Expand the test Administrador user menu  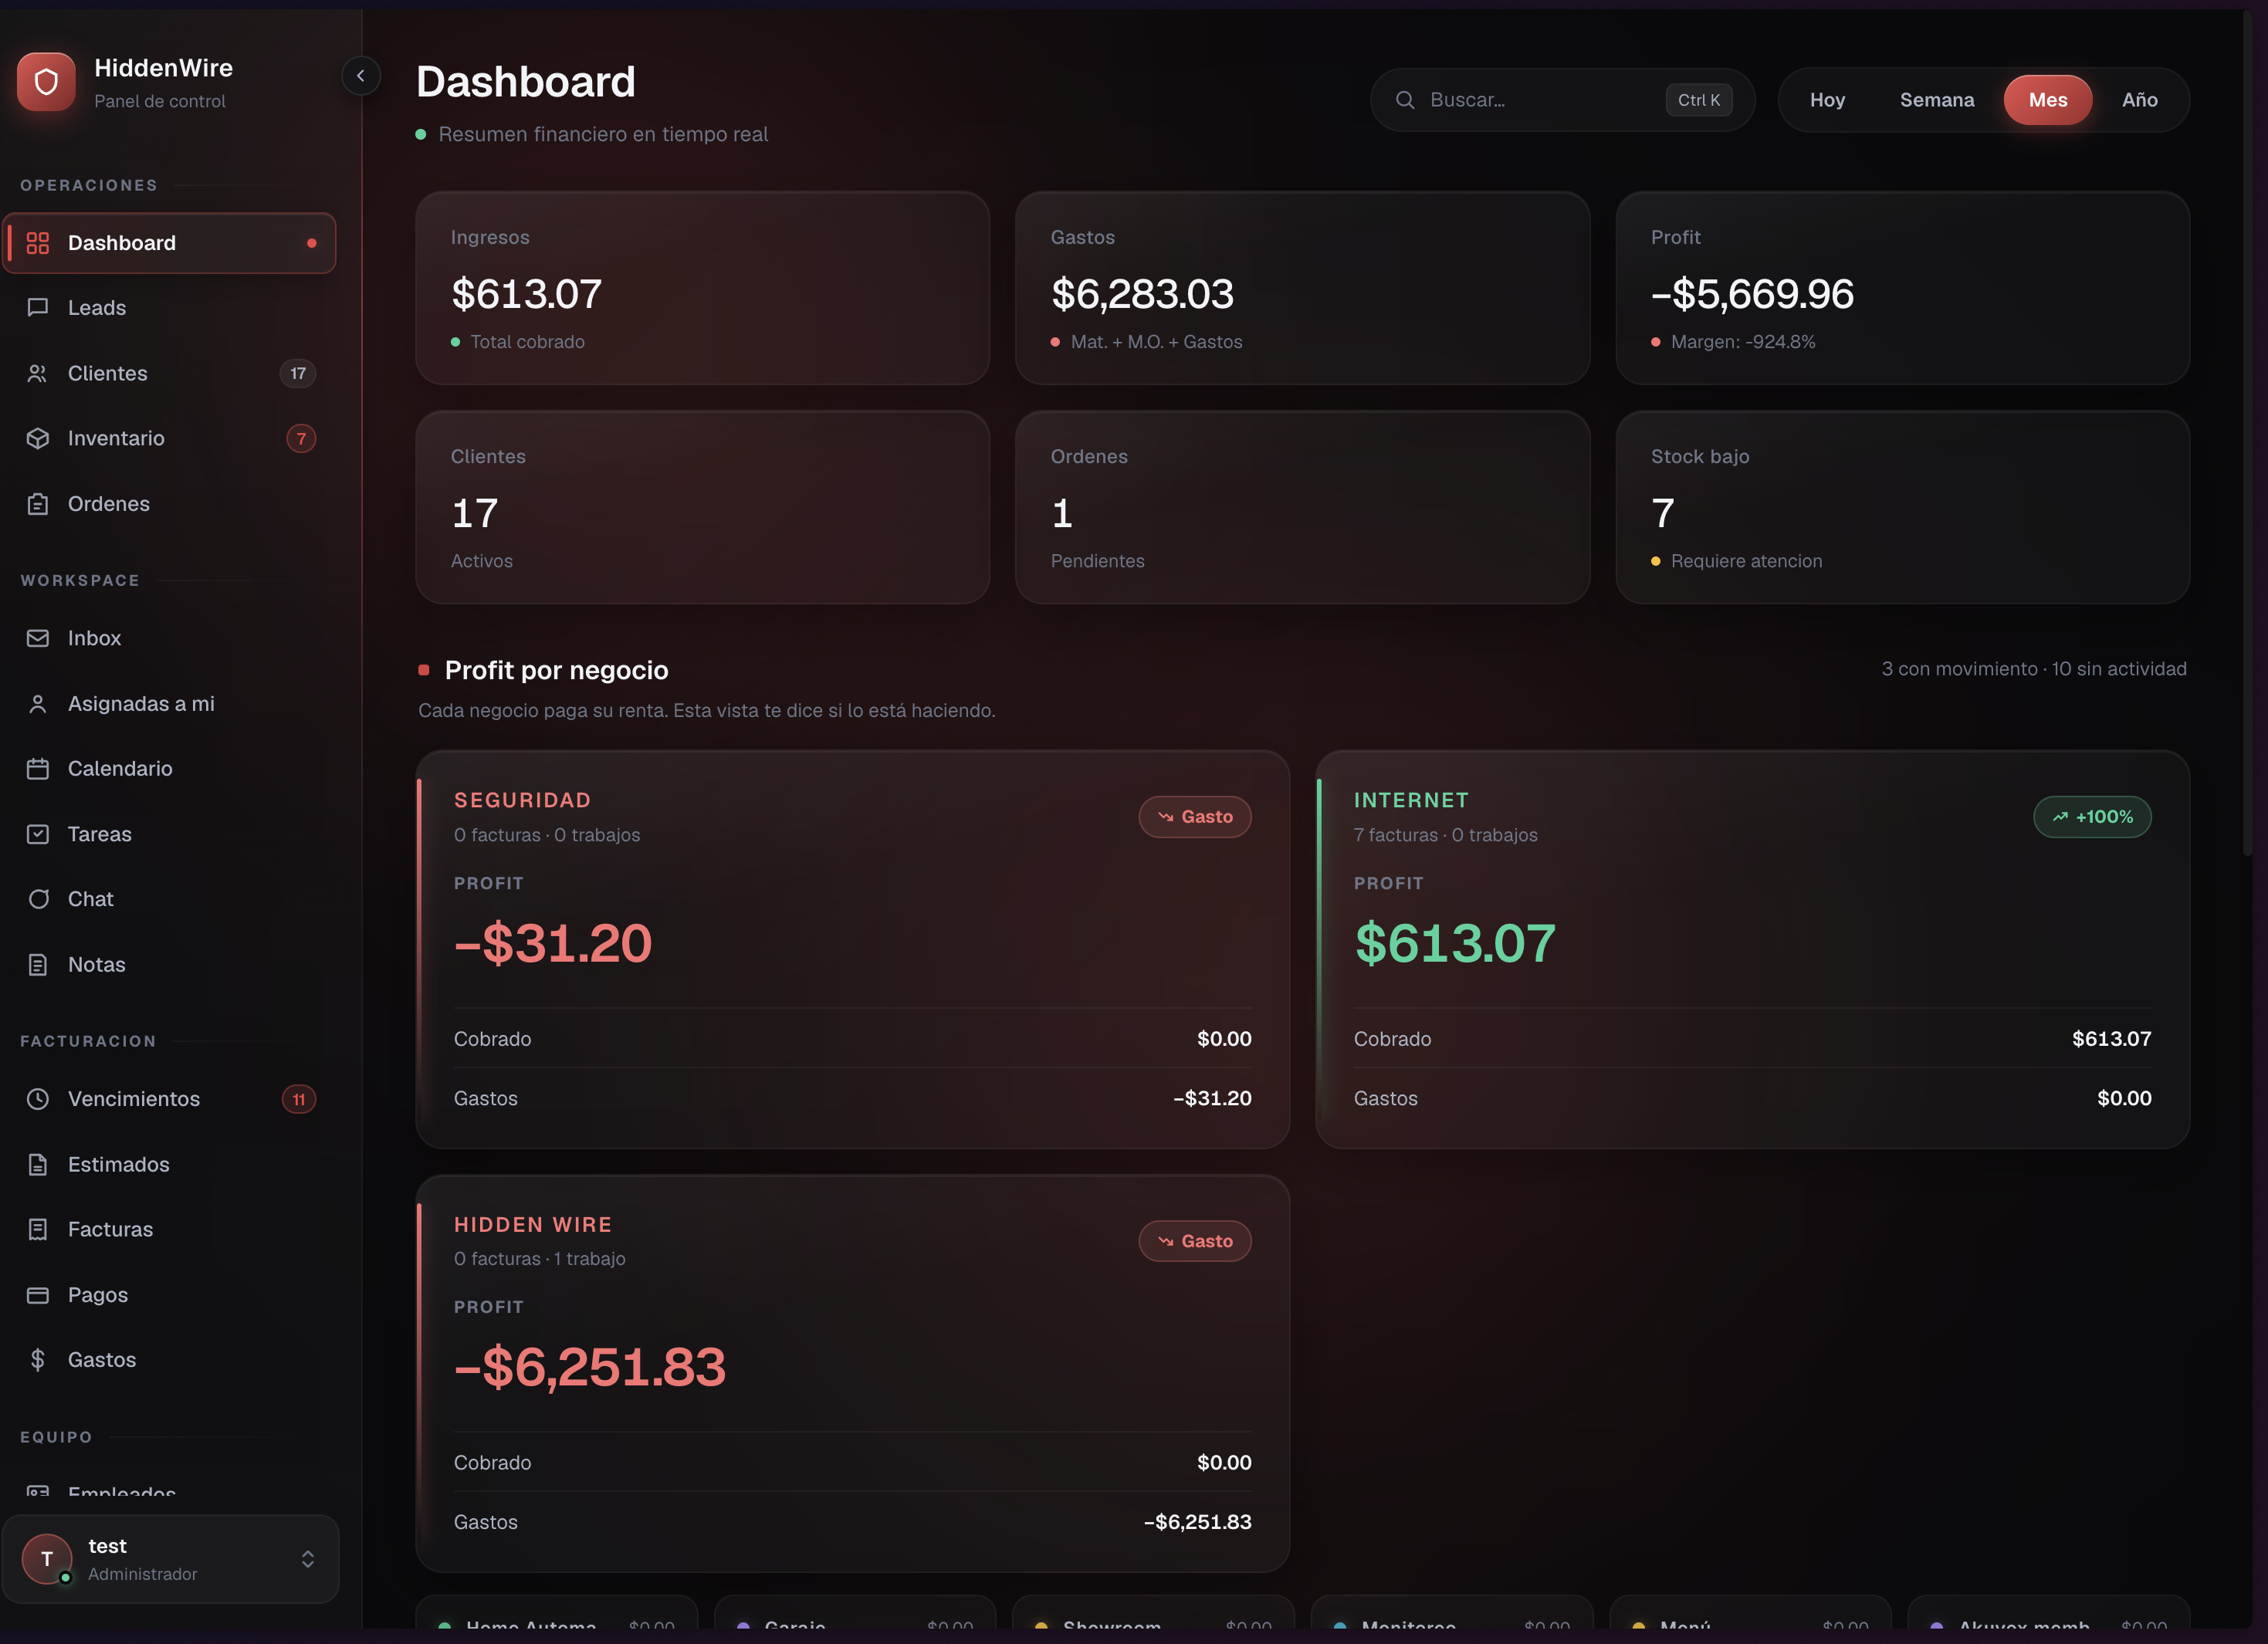170,1559
